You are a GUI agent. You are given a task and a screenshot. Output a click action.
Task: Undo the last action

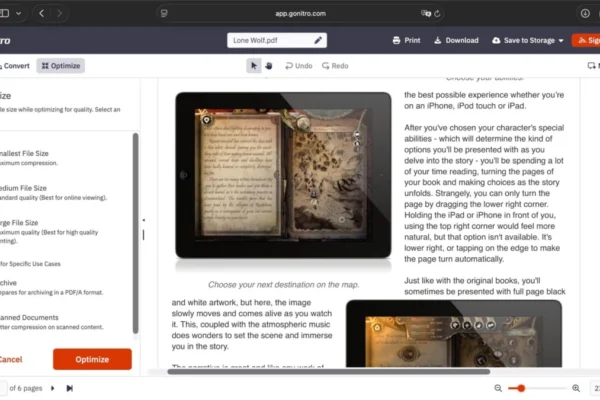(299, 66)
